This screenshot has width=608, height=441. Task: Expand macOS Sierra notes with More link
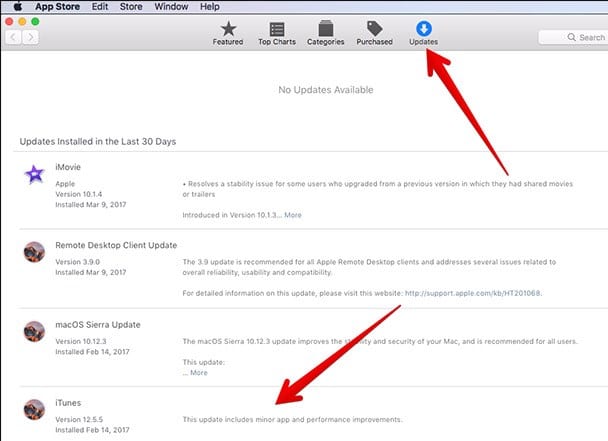[199, 373]
